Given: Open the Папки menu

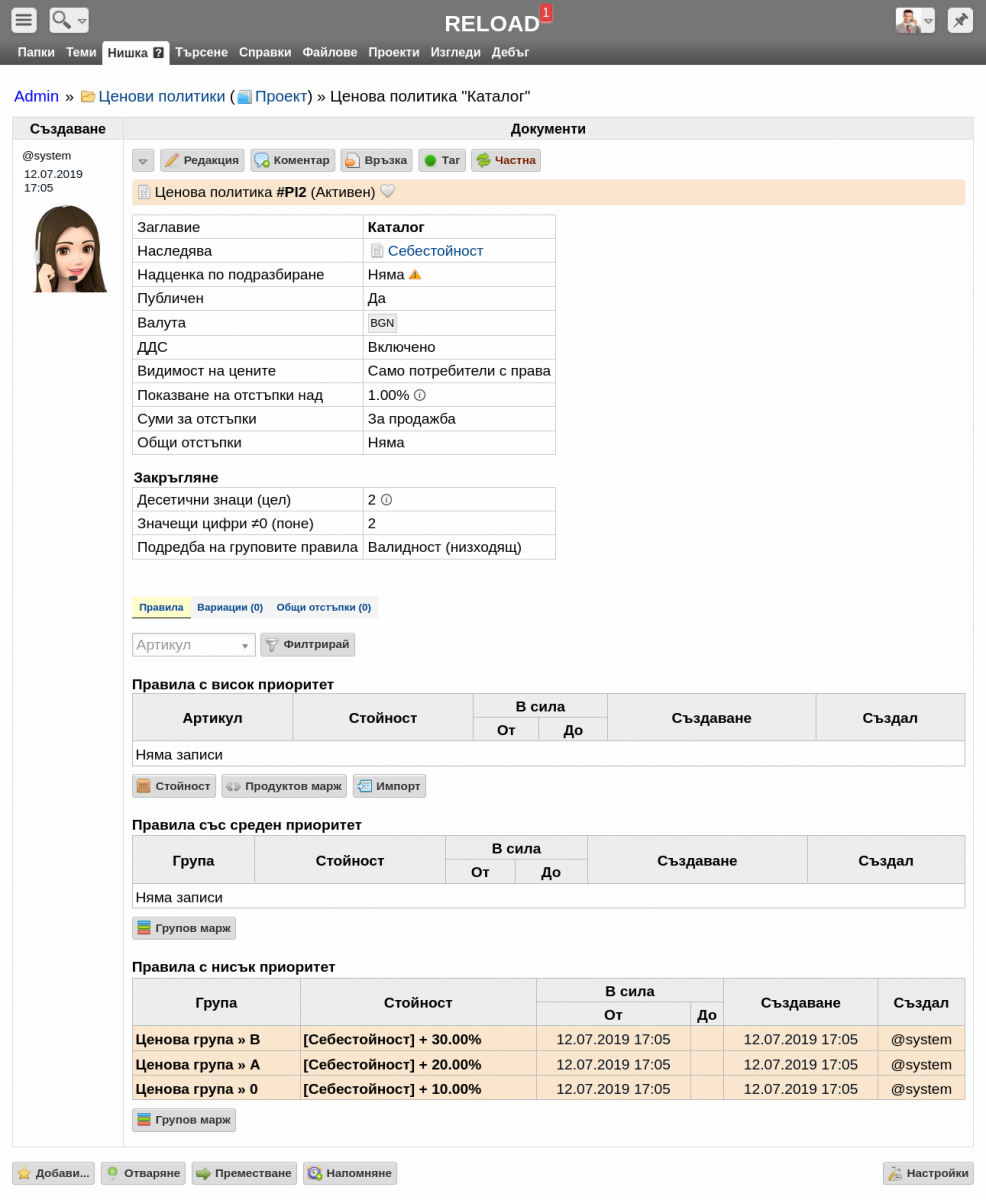Looking at the screenshot, I should pyautogui.click(x=36, y=53).
